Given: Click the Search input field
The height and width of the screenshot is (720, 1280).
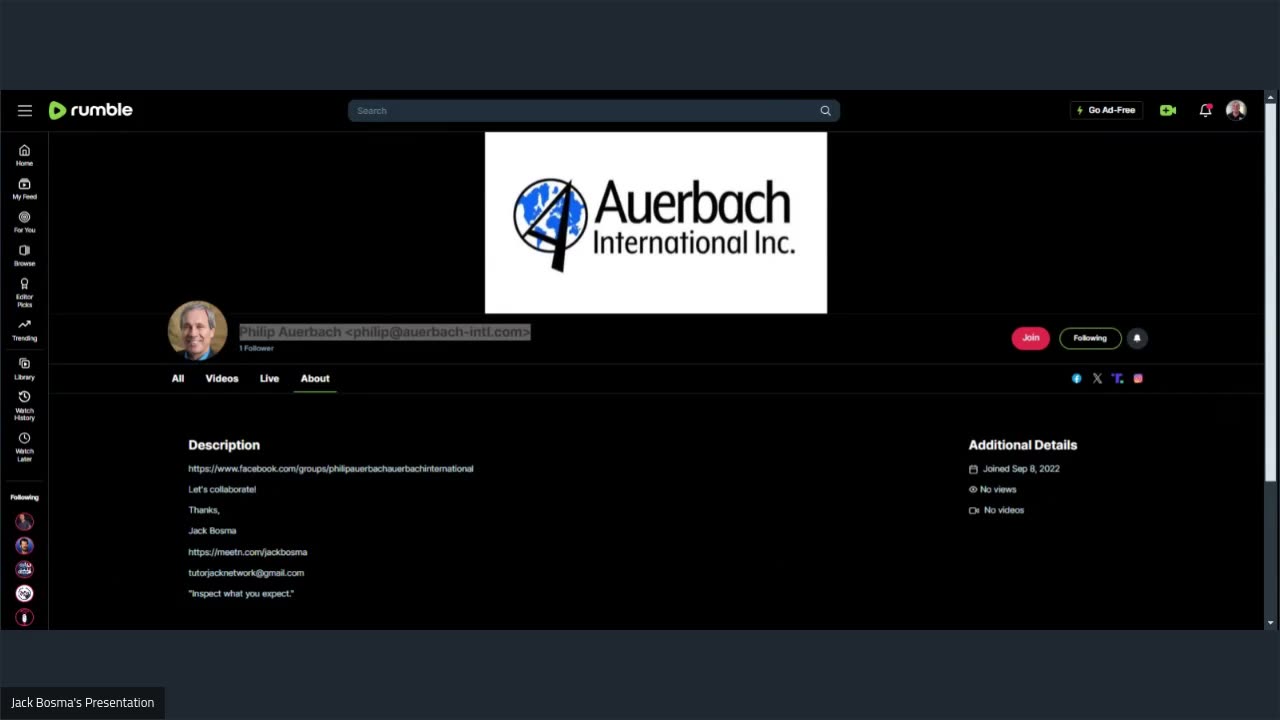Looking at the screenshot, I should 586,111.
